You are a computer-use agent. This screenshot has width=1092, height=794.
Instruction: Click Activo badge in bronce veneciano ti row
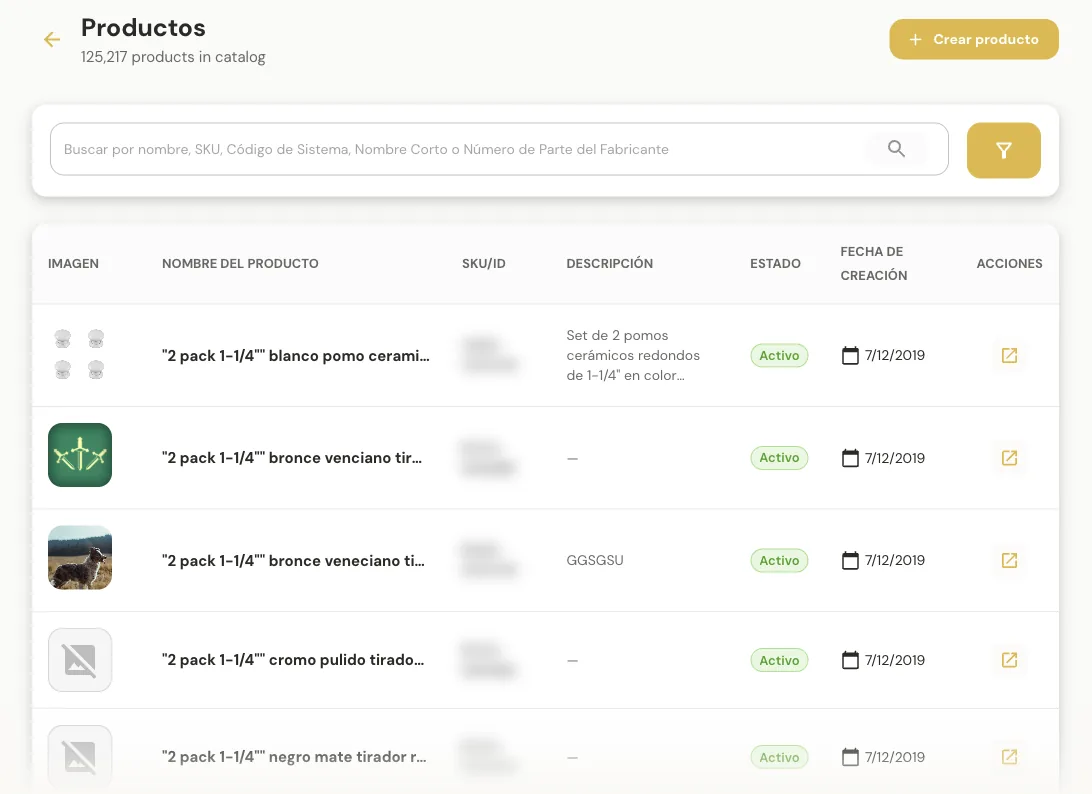click(779, 560)
